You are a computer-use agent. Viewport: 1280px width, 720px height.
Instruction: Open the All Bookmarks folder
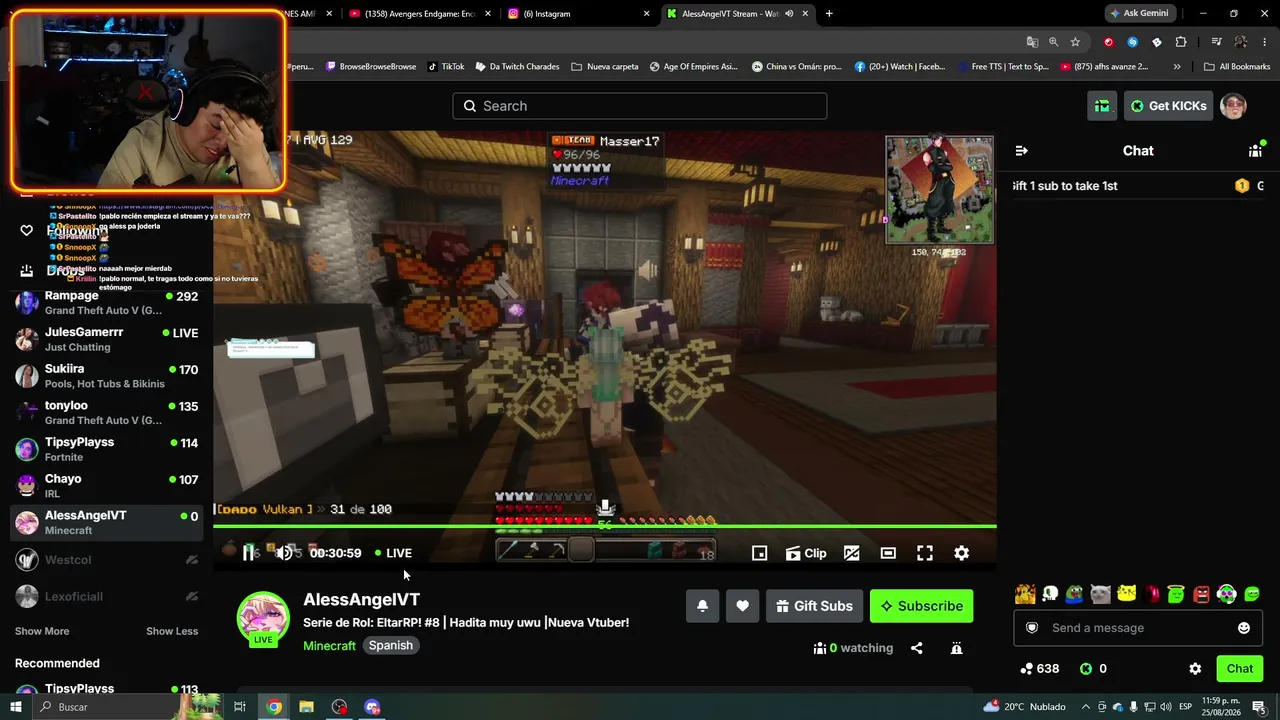click(1237, 67)
